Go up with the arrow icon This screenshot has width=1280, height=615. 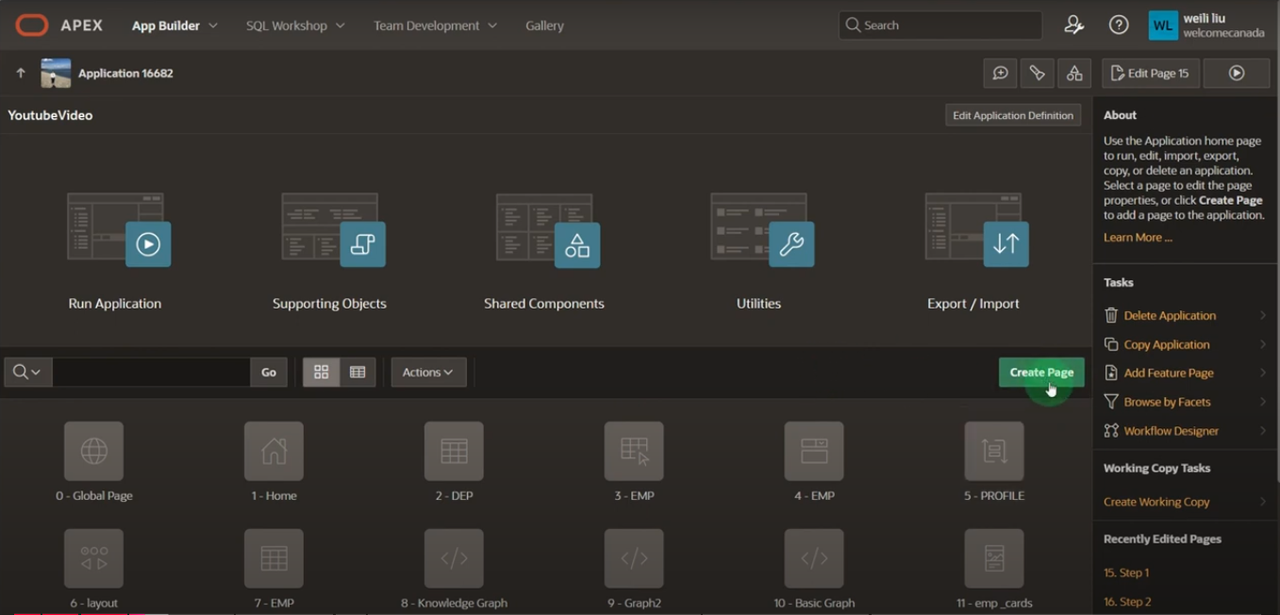pyautogui.click(x=20, y=73)
